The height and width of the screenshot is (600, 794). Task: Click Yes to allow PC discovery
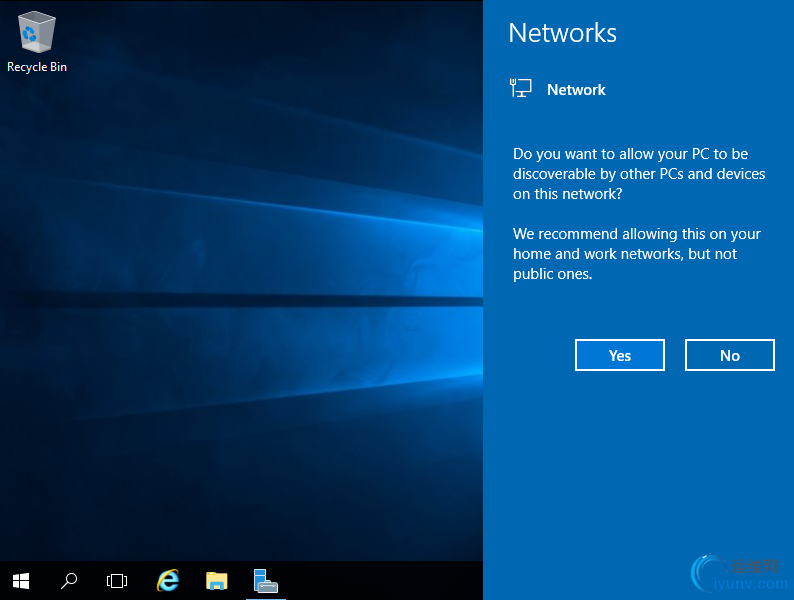(620, 355)
